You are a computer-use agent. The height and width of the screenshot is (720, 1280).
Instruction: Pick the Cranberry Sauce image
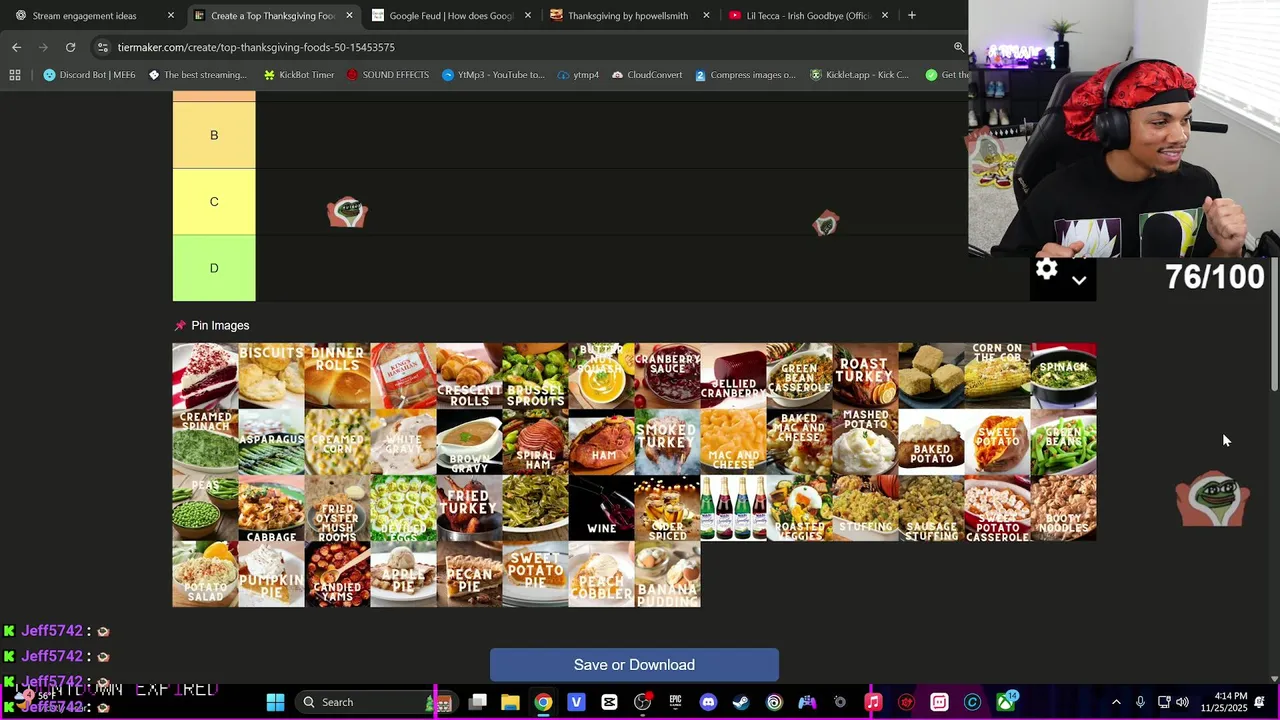point(667,376)
